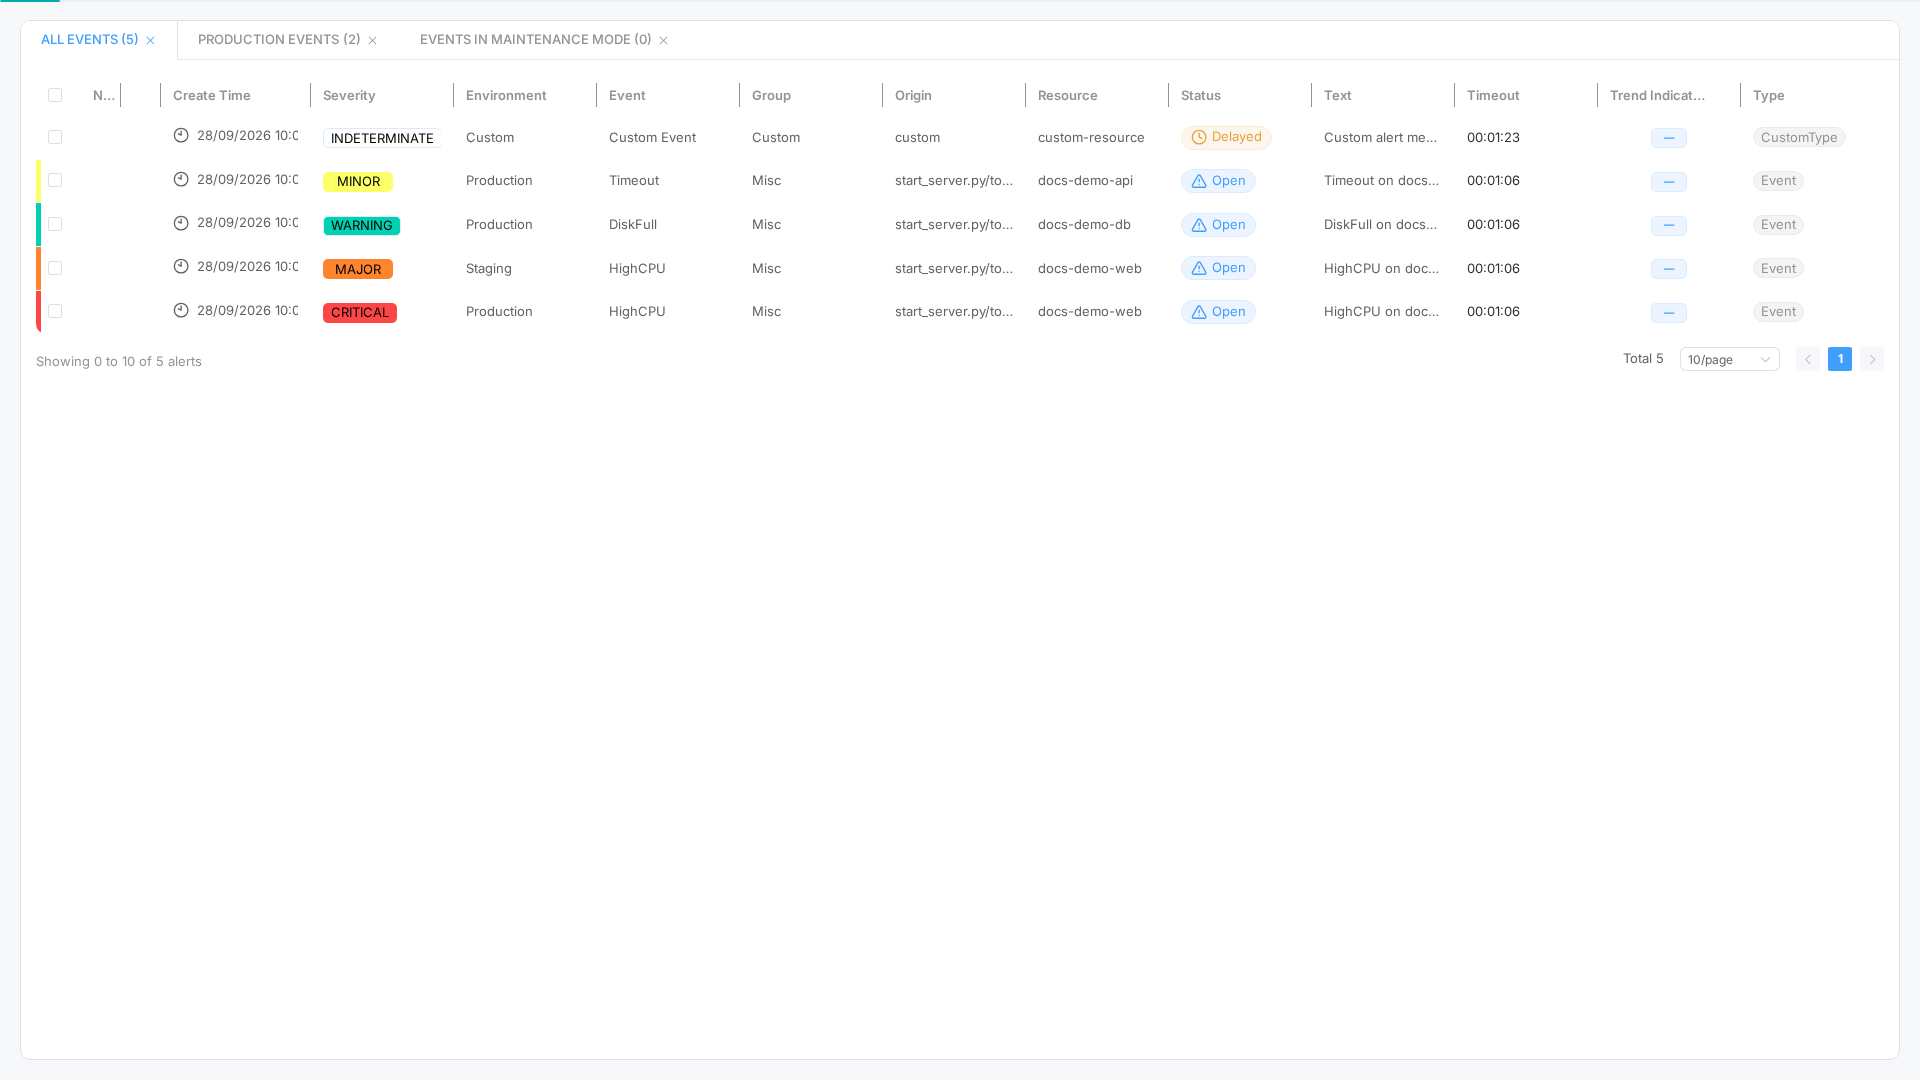1920x1080 pixels.
Task: Toggle the select-all checkbox in table header
Action: coord(55,95)
